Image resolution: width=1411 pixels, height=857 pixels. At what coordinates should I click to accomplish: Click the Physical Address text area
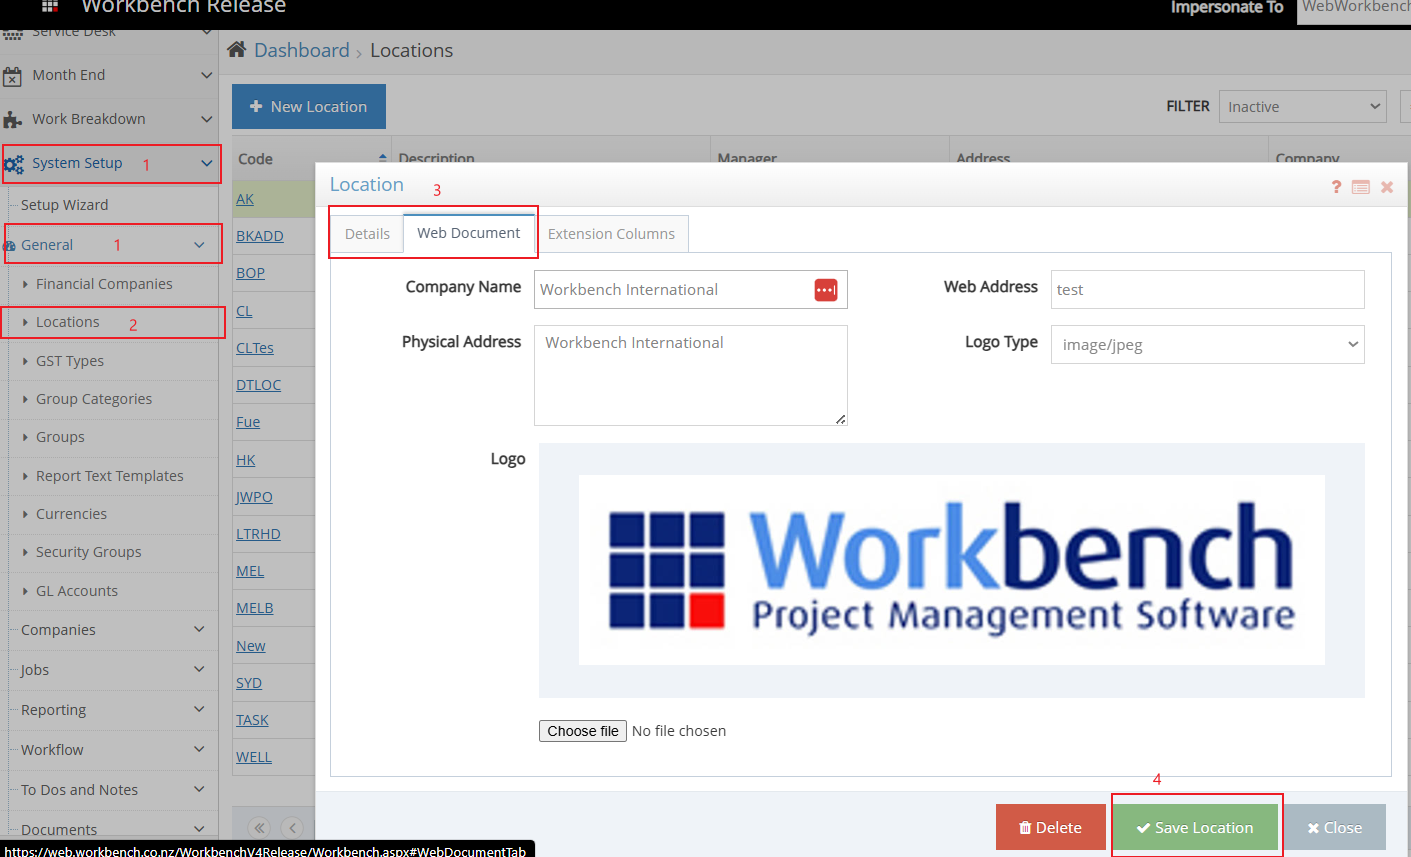tap(691, 375)
